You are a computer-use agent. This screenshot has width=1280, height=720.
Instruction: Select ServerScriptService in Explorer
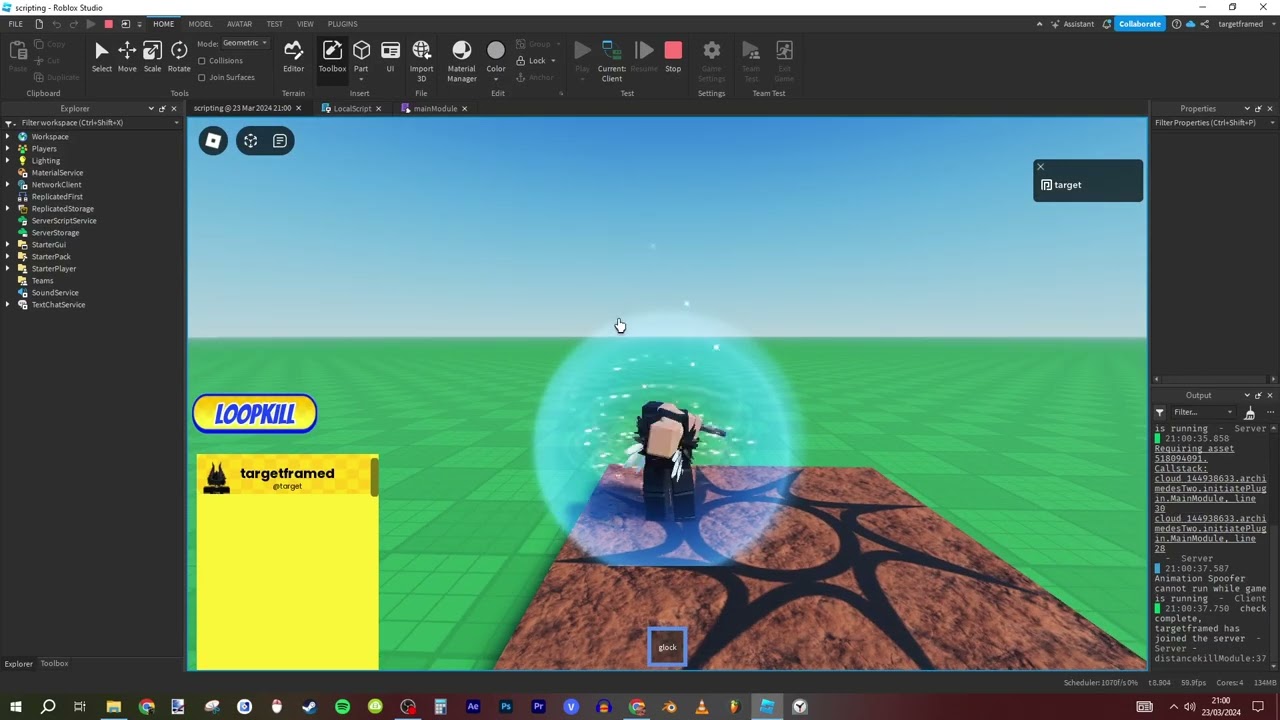point(64,221)
